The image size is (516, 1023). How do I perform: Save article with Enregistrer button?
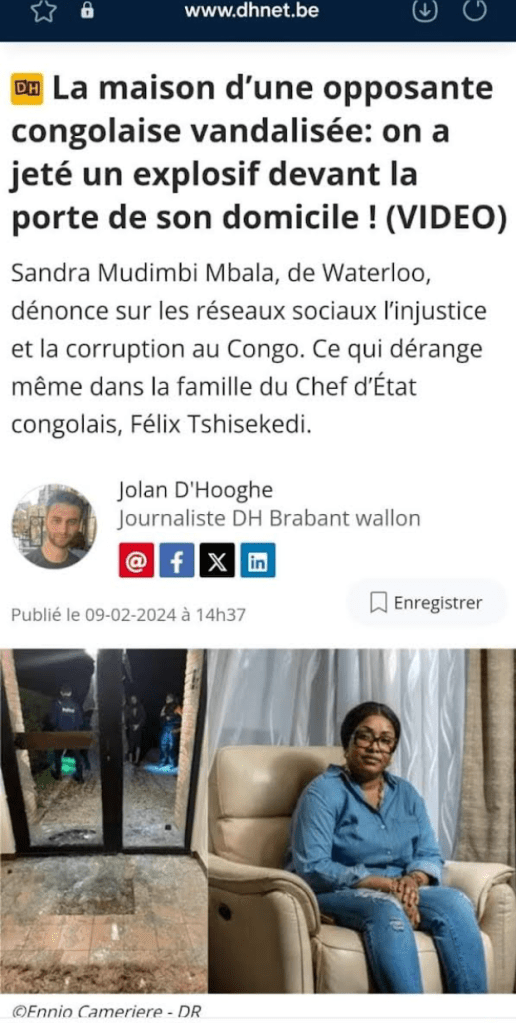[427, 603]
